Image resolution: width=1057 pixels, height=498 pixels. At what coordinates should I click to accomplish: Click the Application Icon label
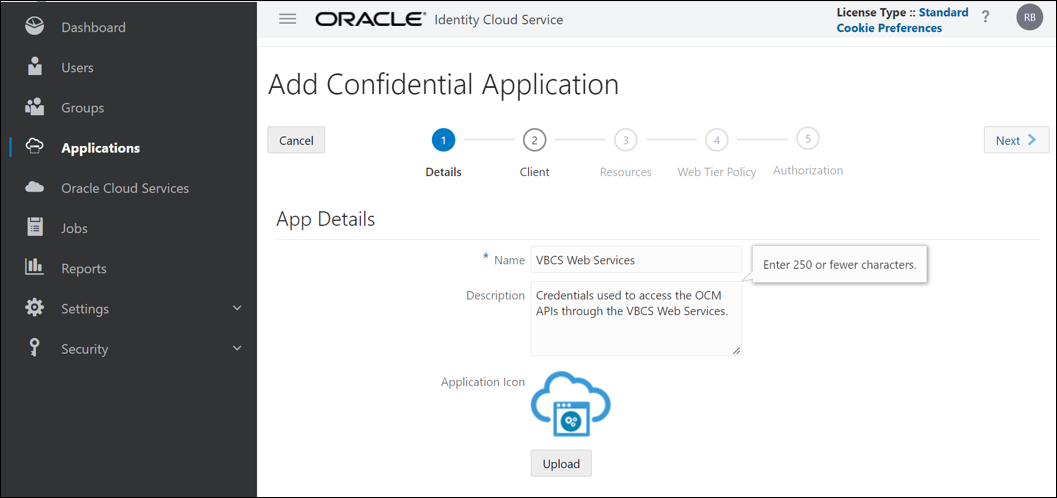click(483, 382)
